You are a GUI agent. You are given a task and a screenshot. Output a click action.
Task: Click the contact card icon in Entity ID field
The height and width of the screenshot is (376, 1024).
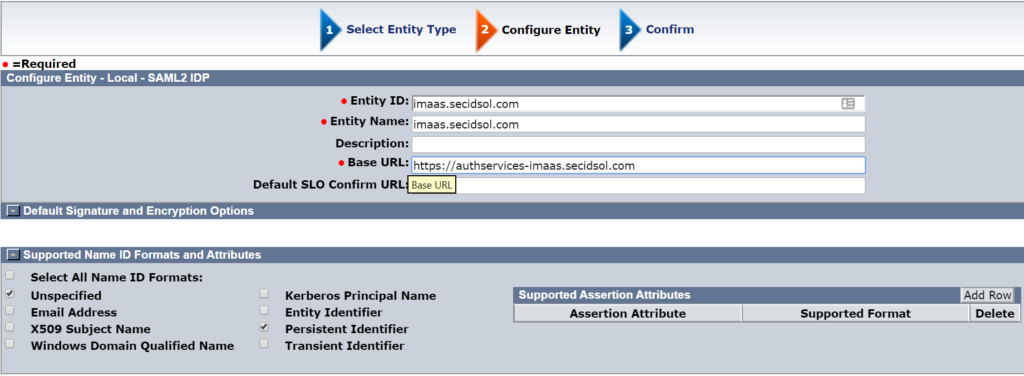(848, 104)
